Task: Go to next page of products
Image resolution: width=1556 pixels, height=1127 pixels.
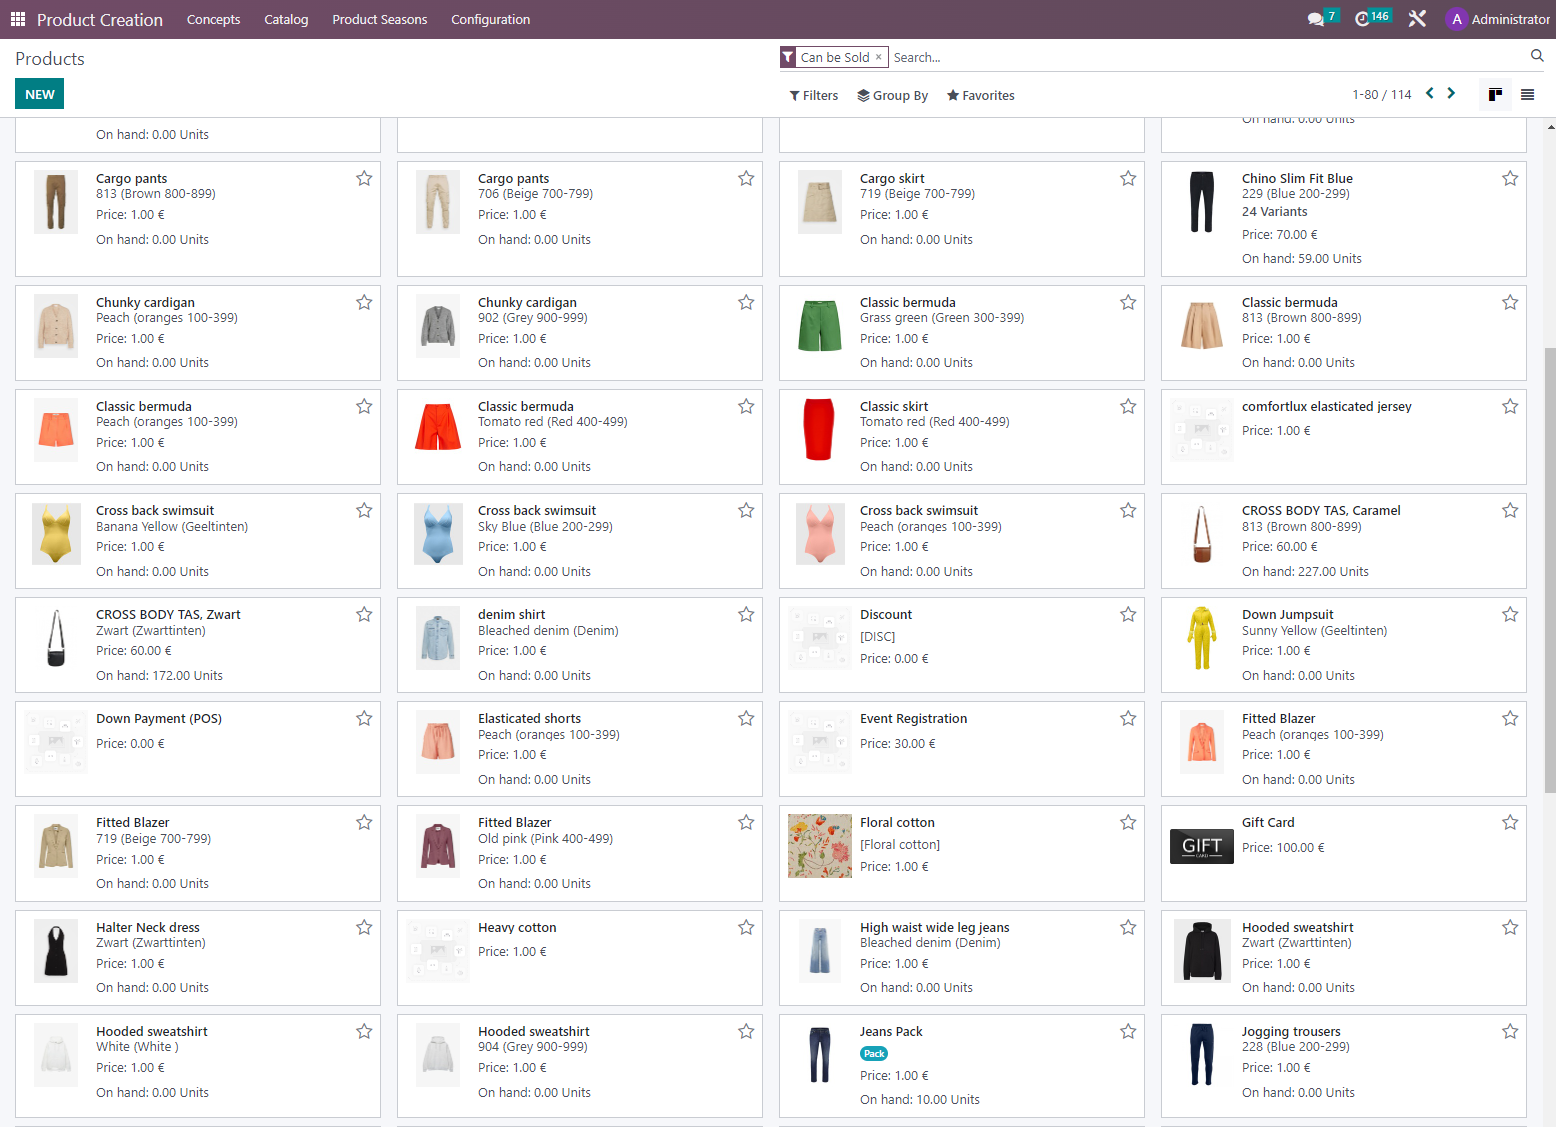Action: (1452, 93)
